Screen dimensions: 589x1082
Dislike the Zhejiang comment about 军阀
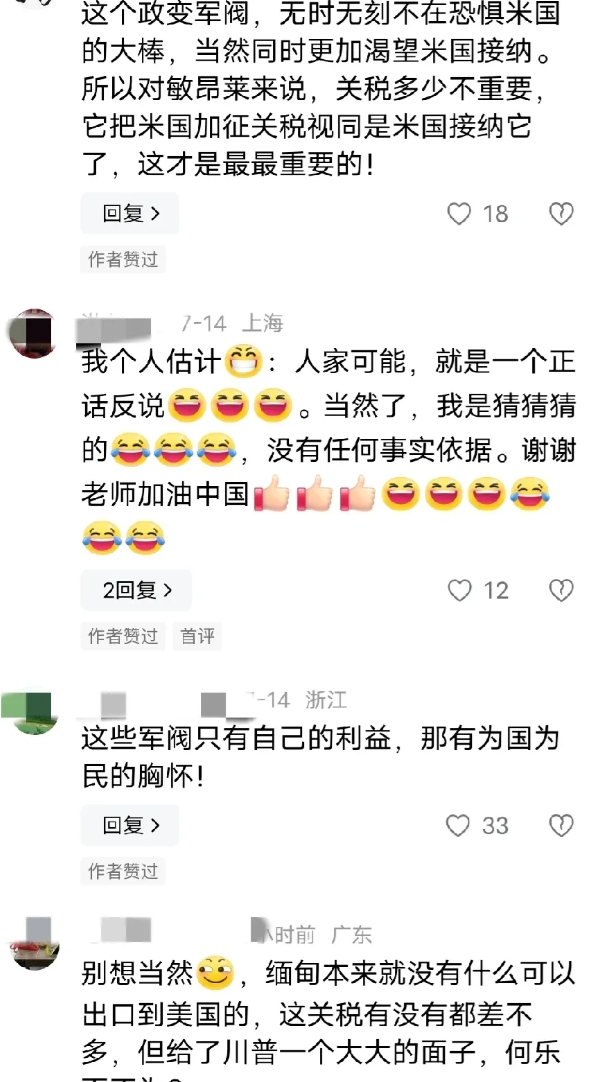click(x=561, y=825)
